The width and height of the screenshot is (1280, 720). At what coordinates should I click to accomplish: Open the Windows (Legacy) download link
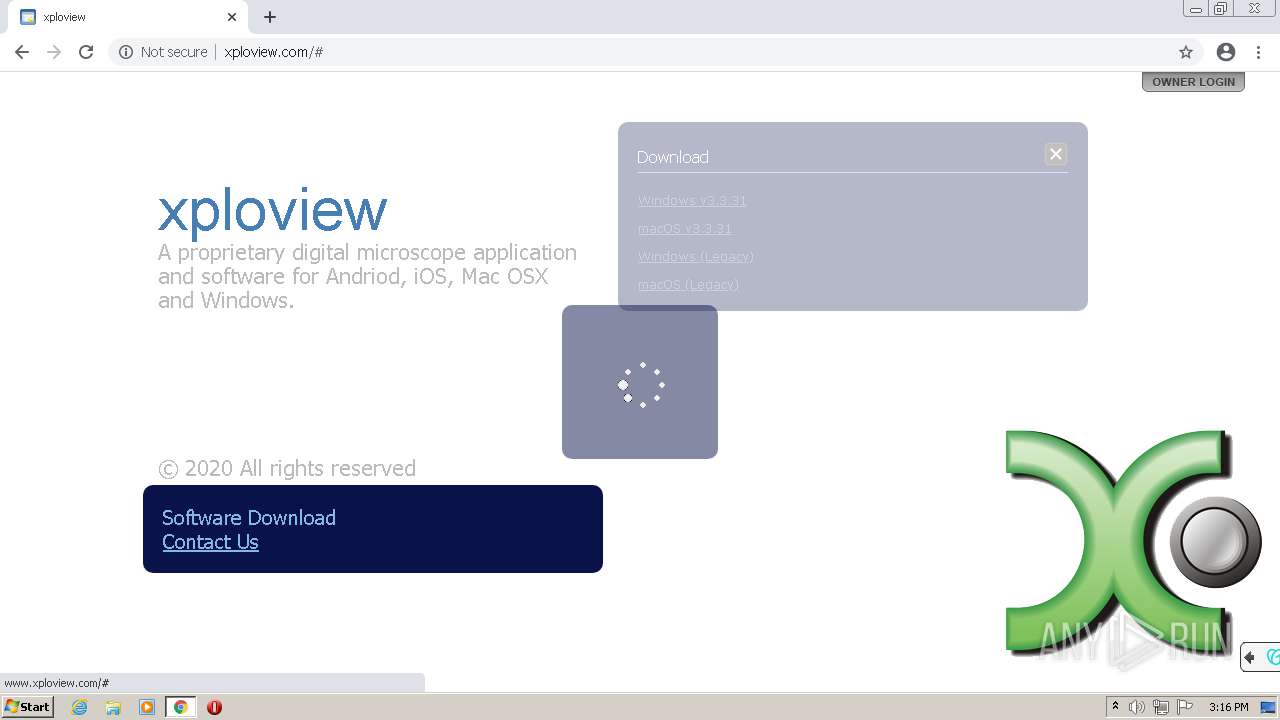(x=696, y=257)
